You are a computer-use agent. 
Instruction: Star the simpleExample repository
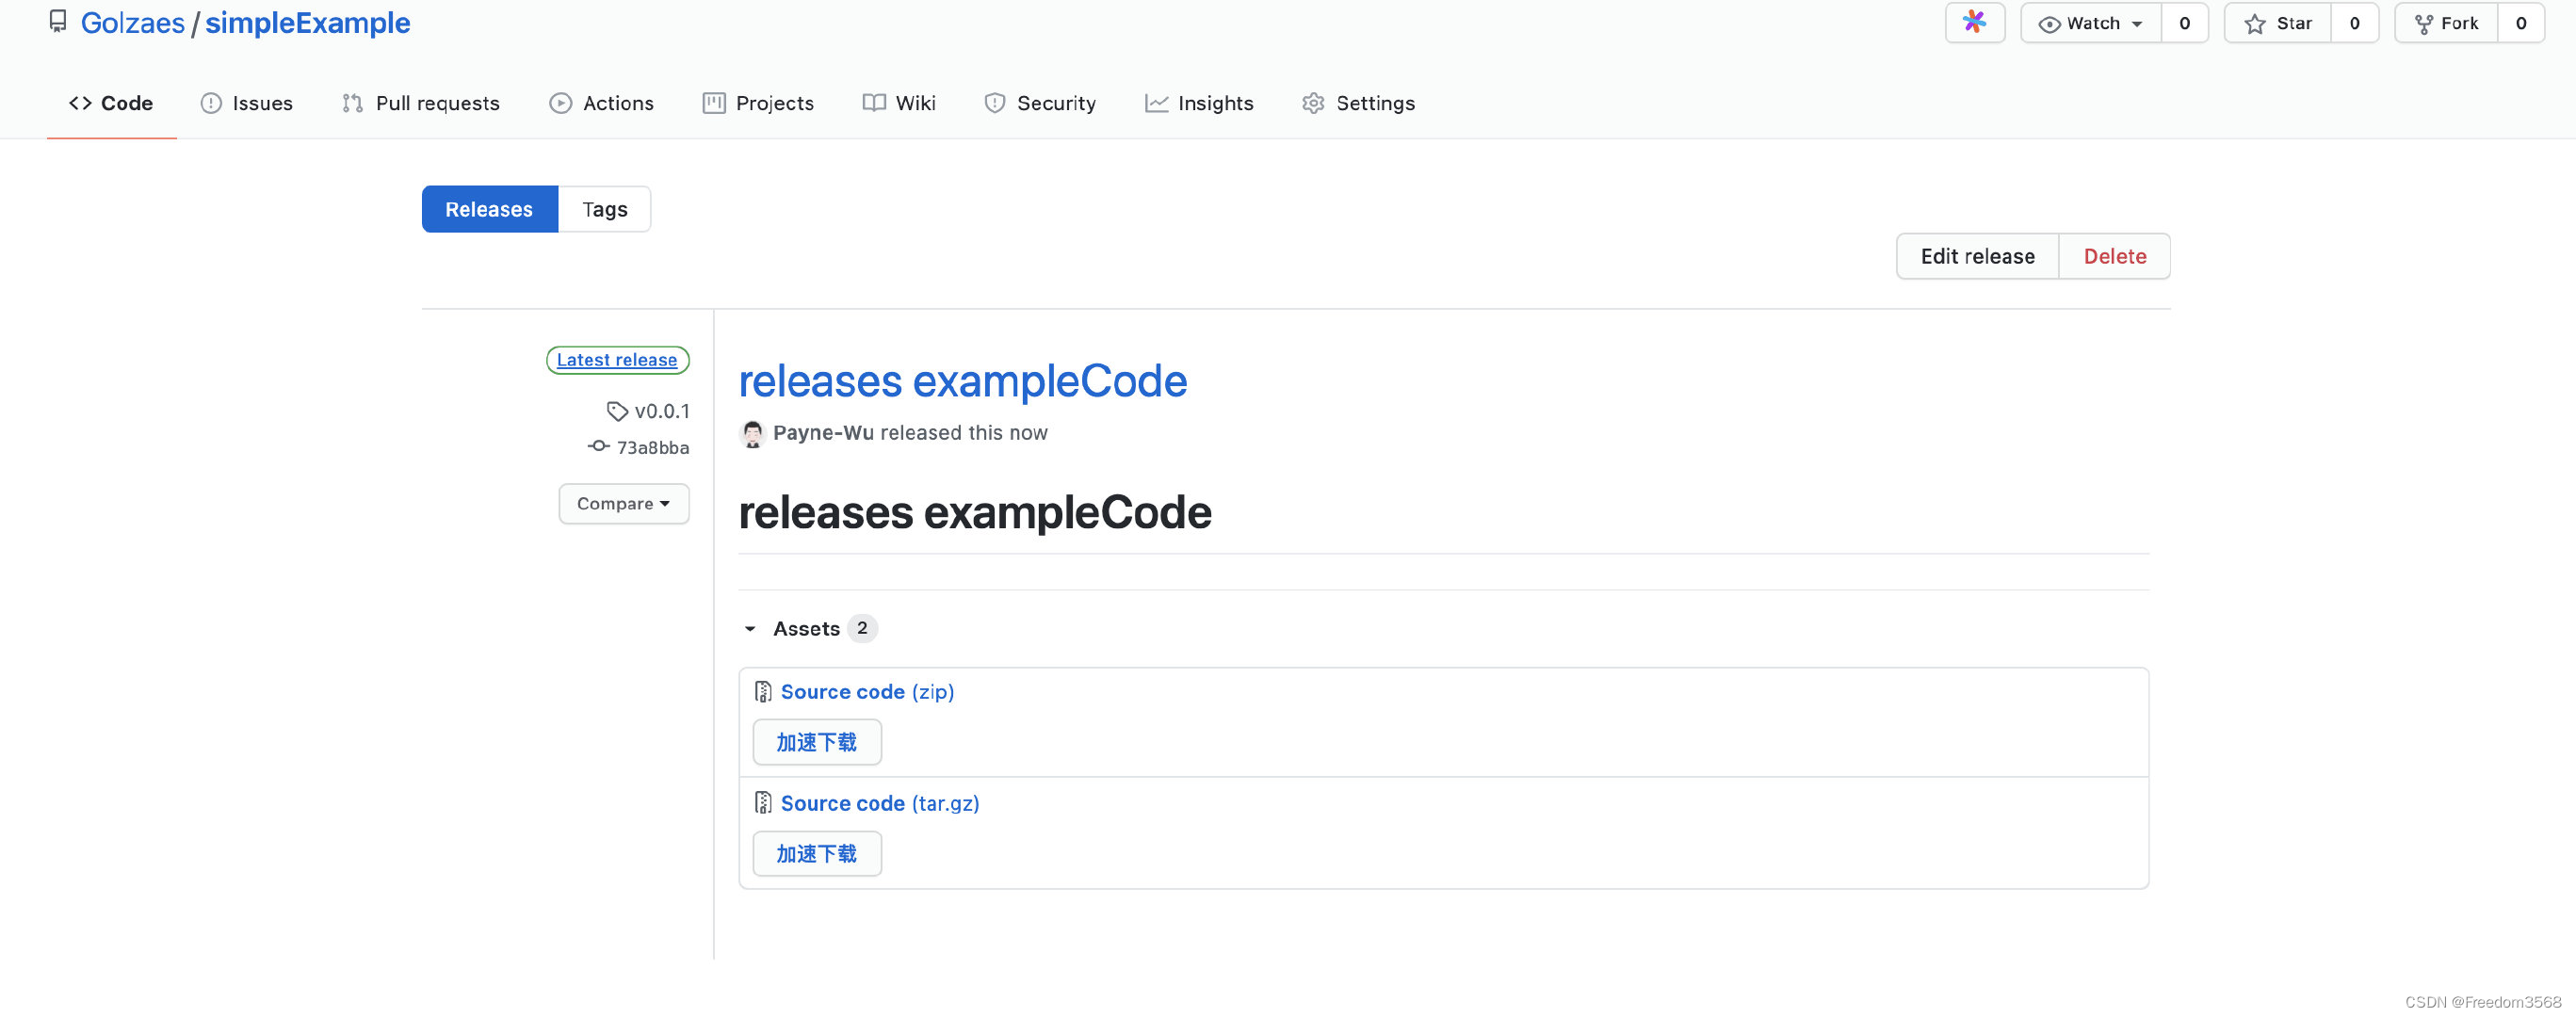(x=2278, y=23)
